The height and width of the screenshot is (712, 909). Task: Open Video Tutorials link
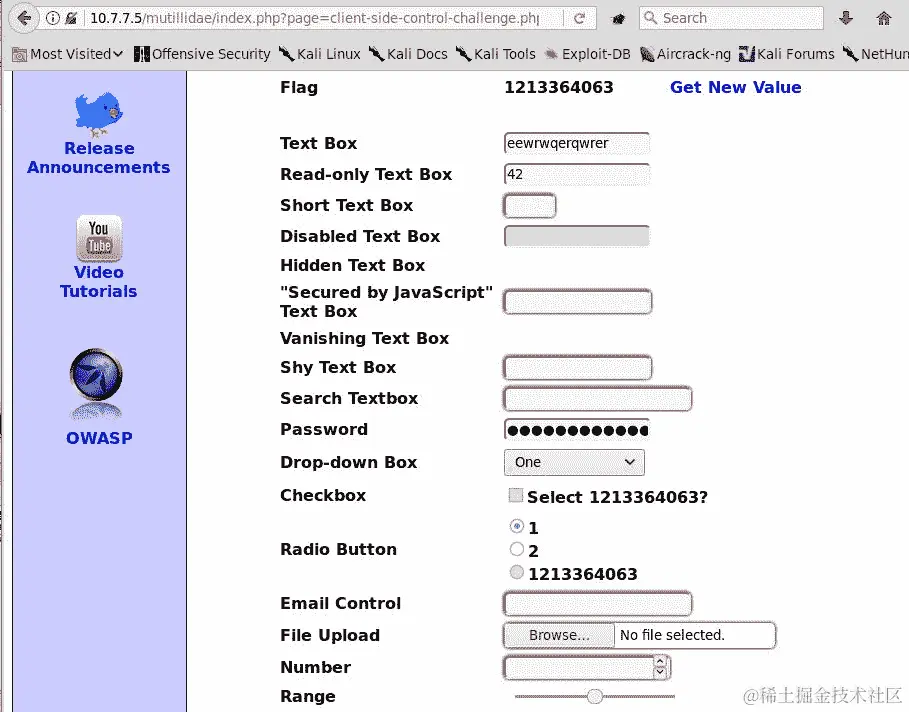pyautogui.click(x=99, y=282)
